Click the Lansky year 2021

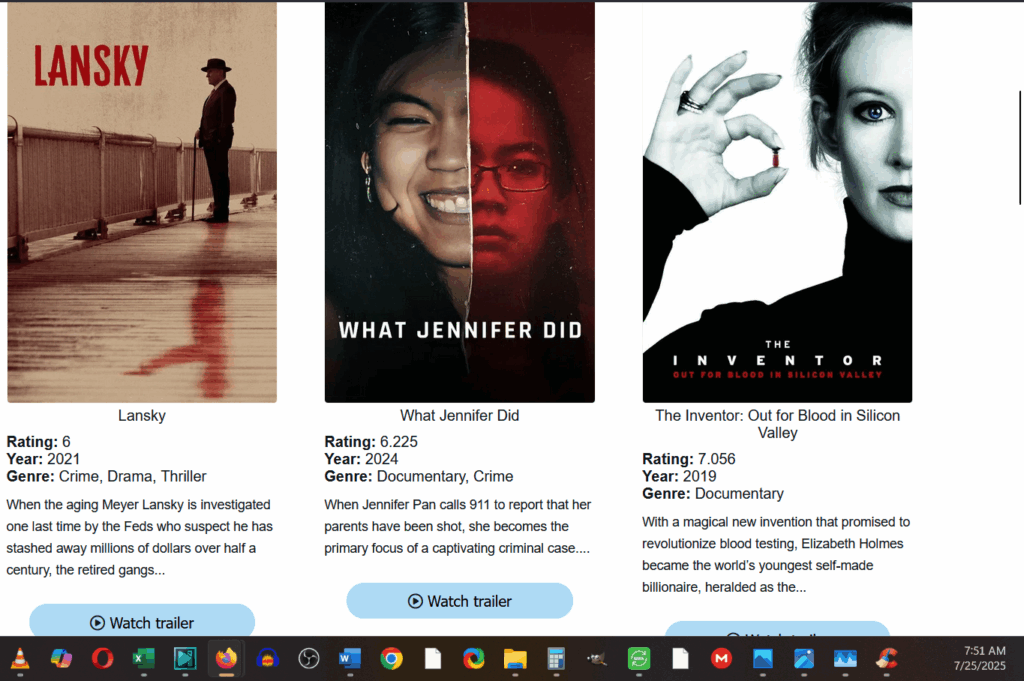click(63, 459)
